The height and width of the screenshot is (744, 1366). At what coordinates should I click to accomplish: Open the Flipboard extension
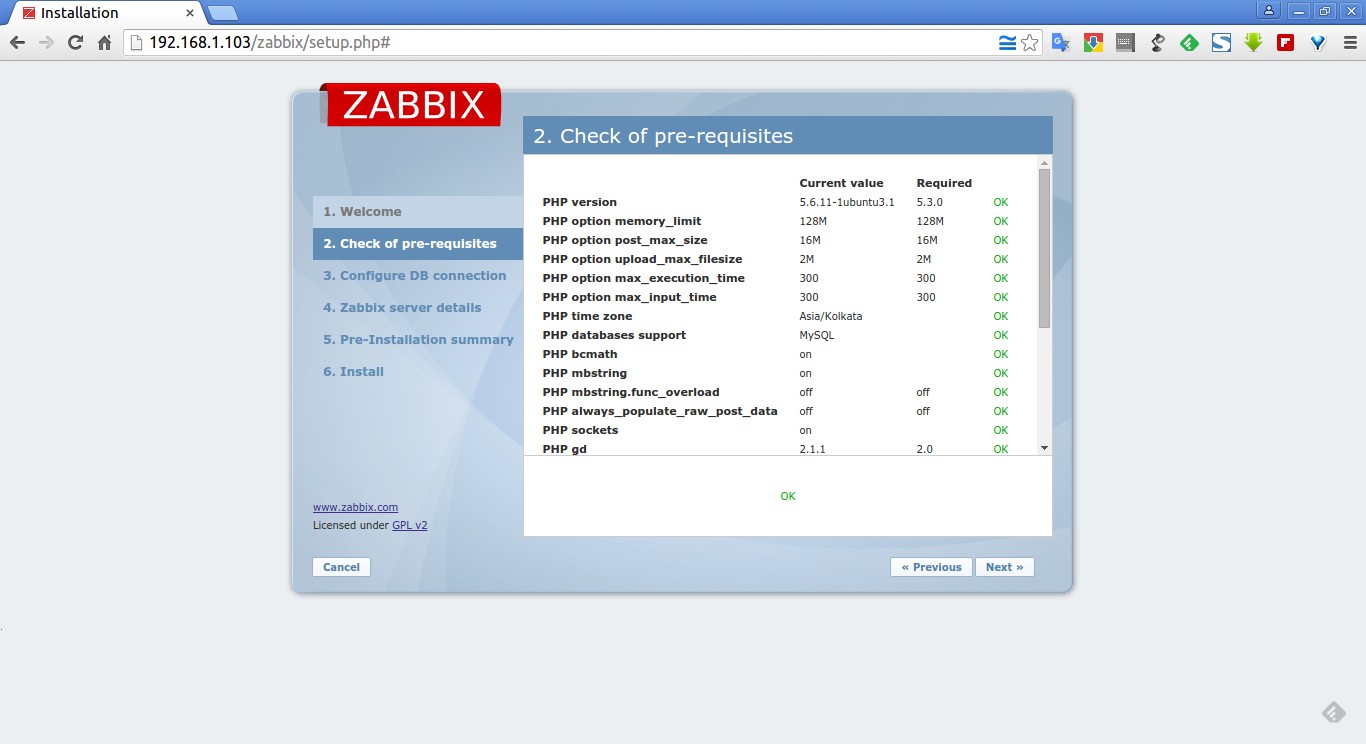1285,43
